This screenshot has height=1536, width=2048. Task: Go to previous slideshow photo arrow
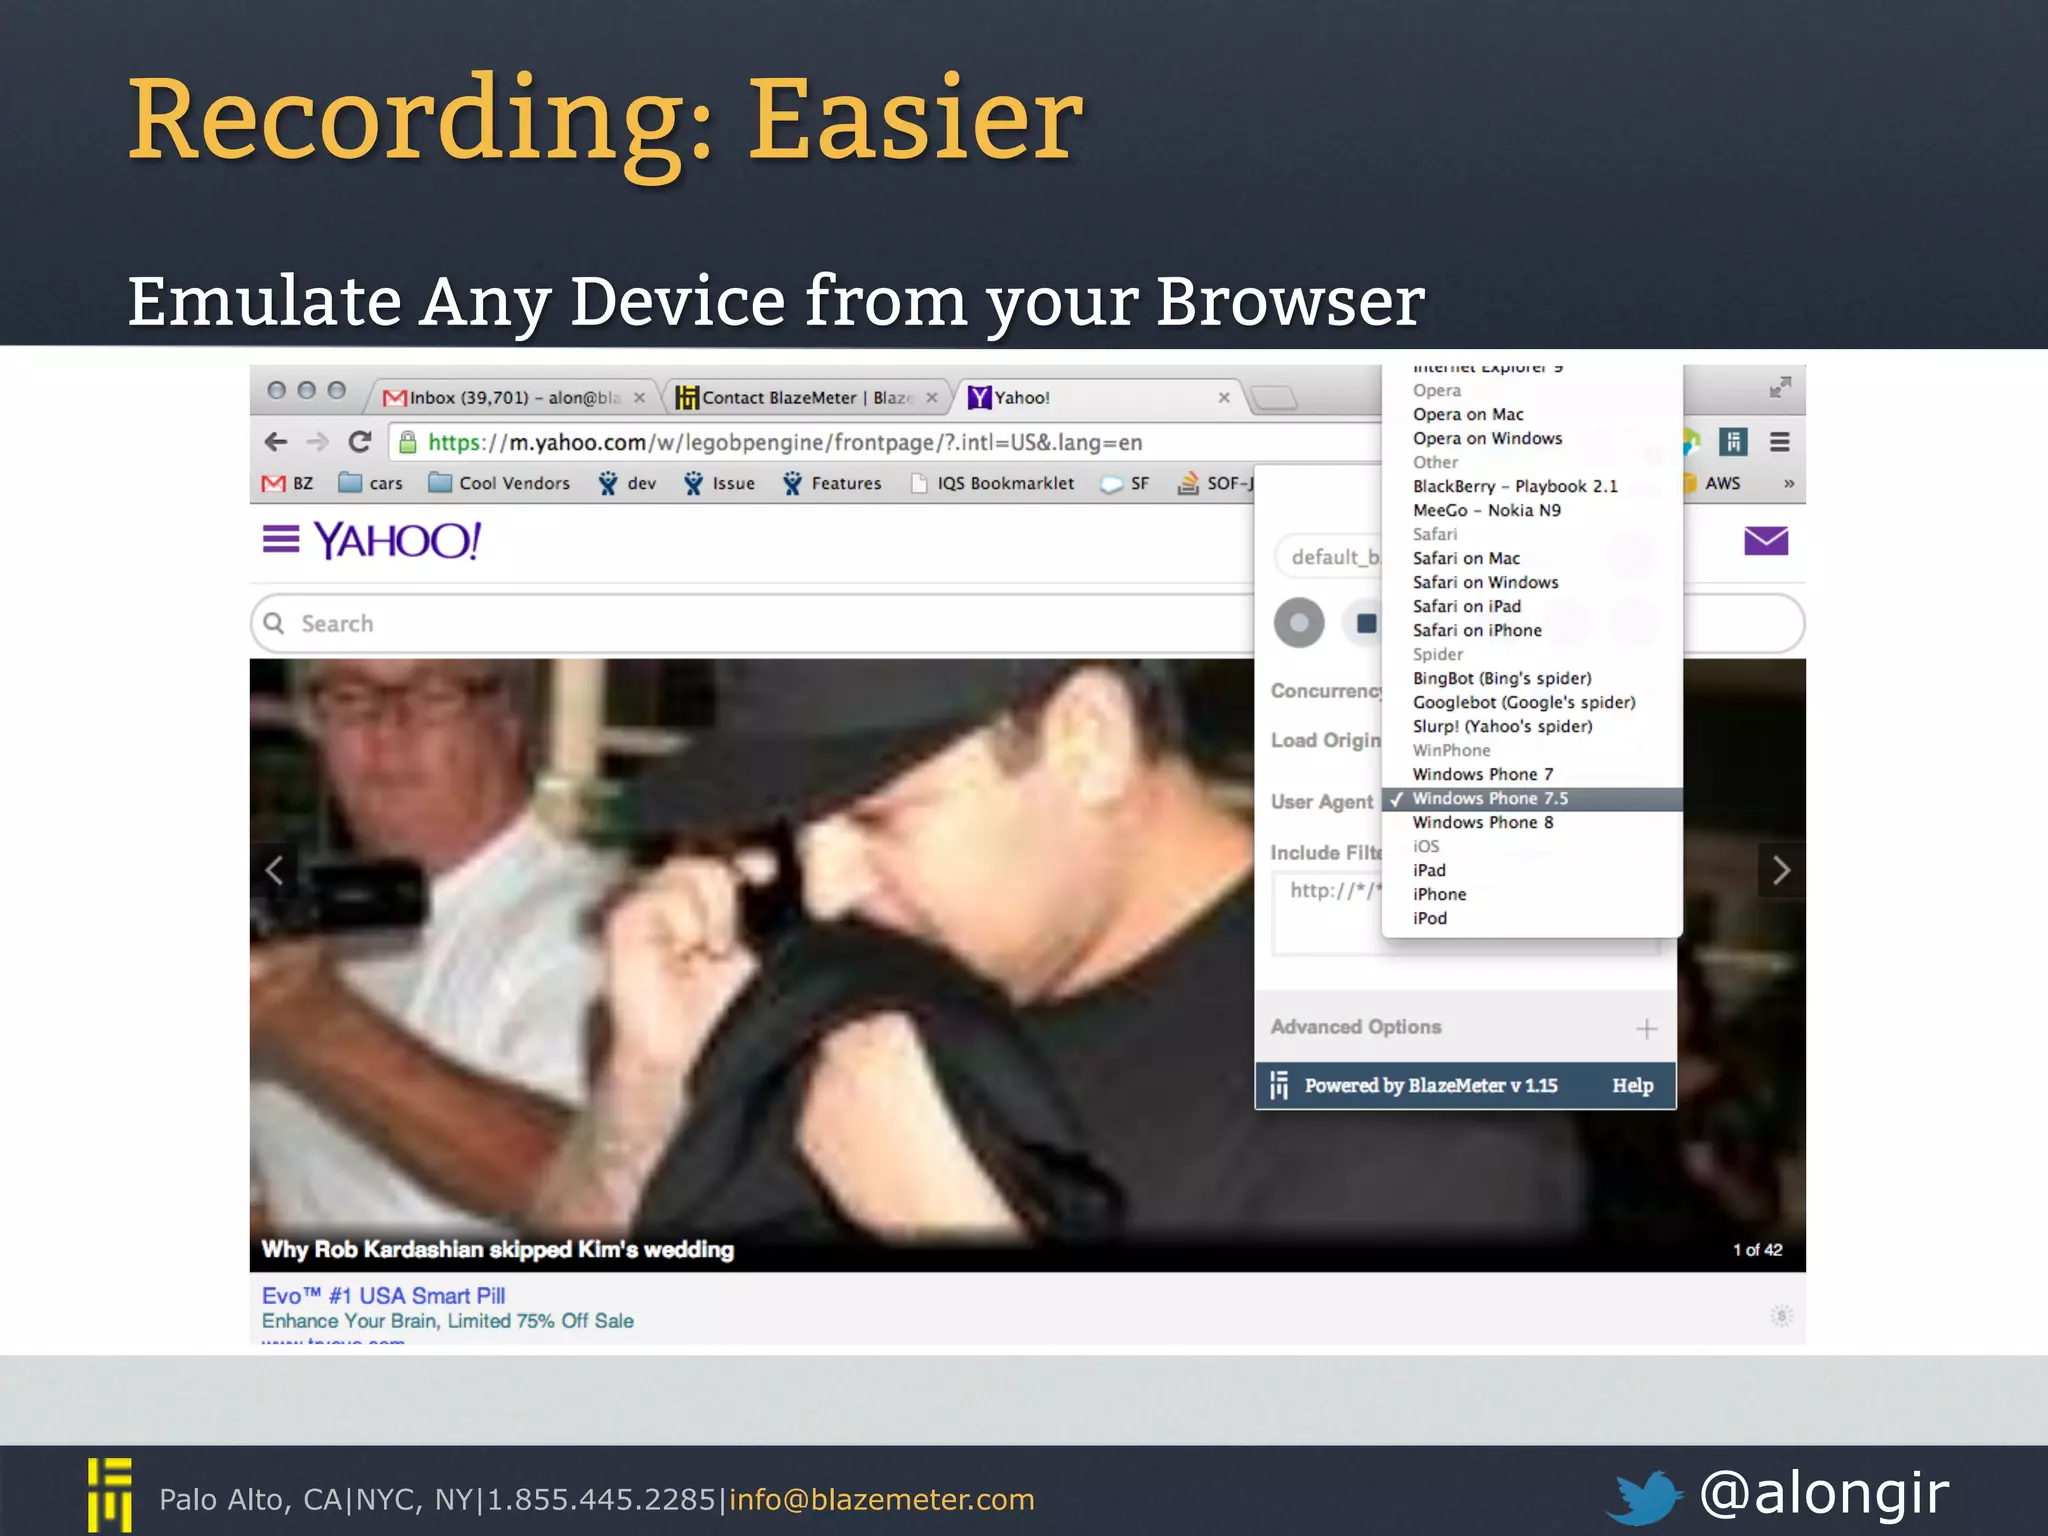(x=275, y=870)
